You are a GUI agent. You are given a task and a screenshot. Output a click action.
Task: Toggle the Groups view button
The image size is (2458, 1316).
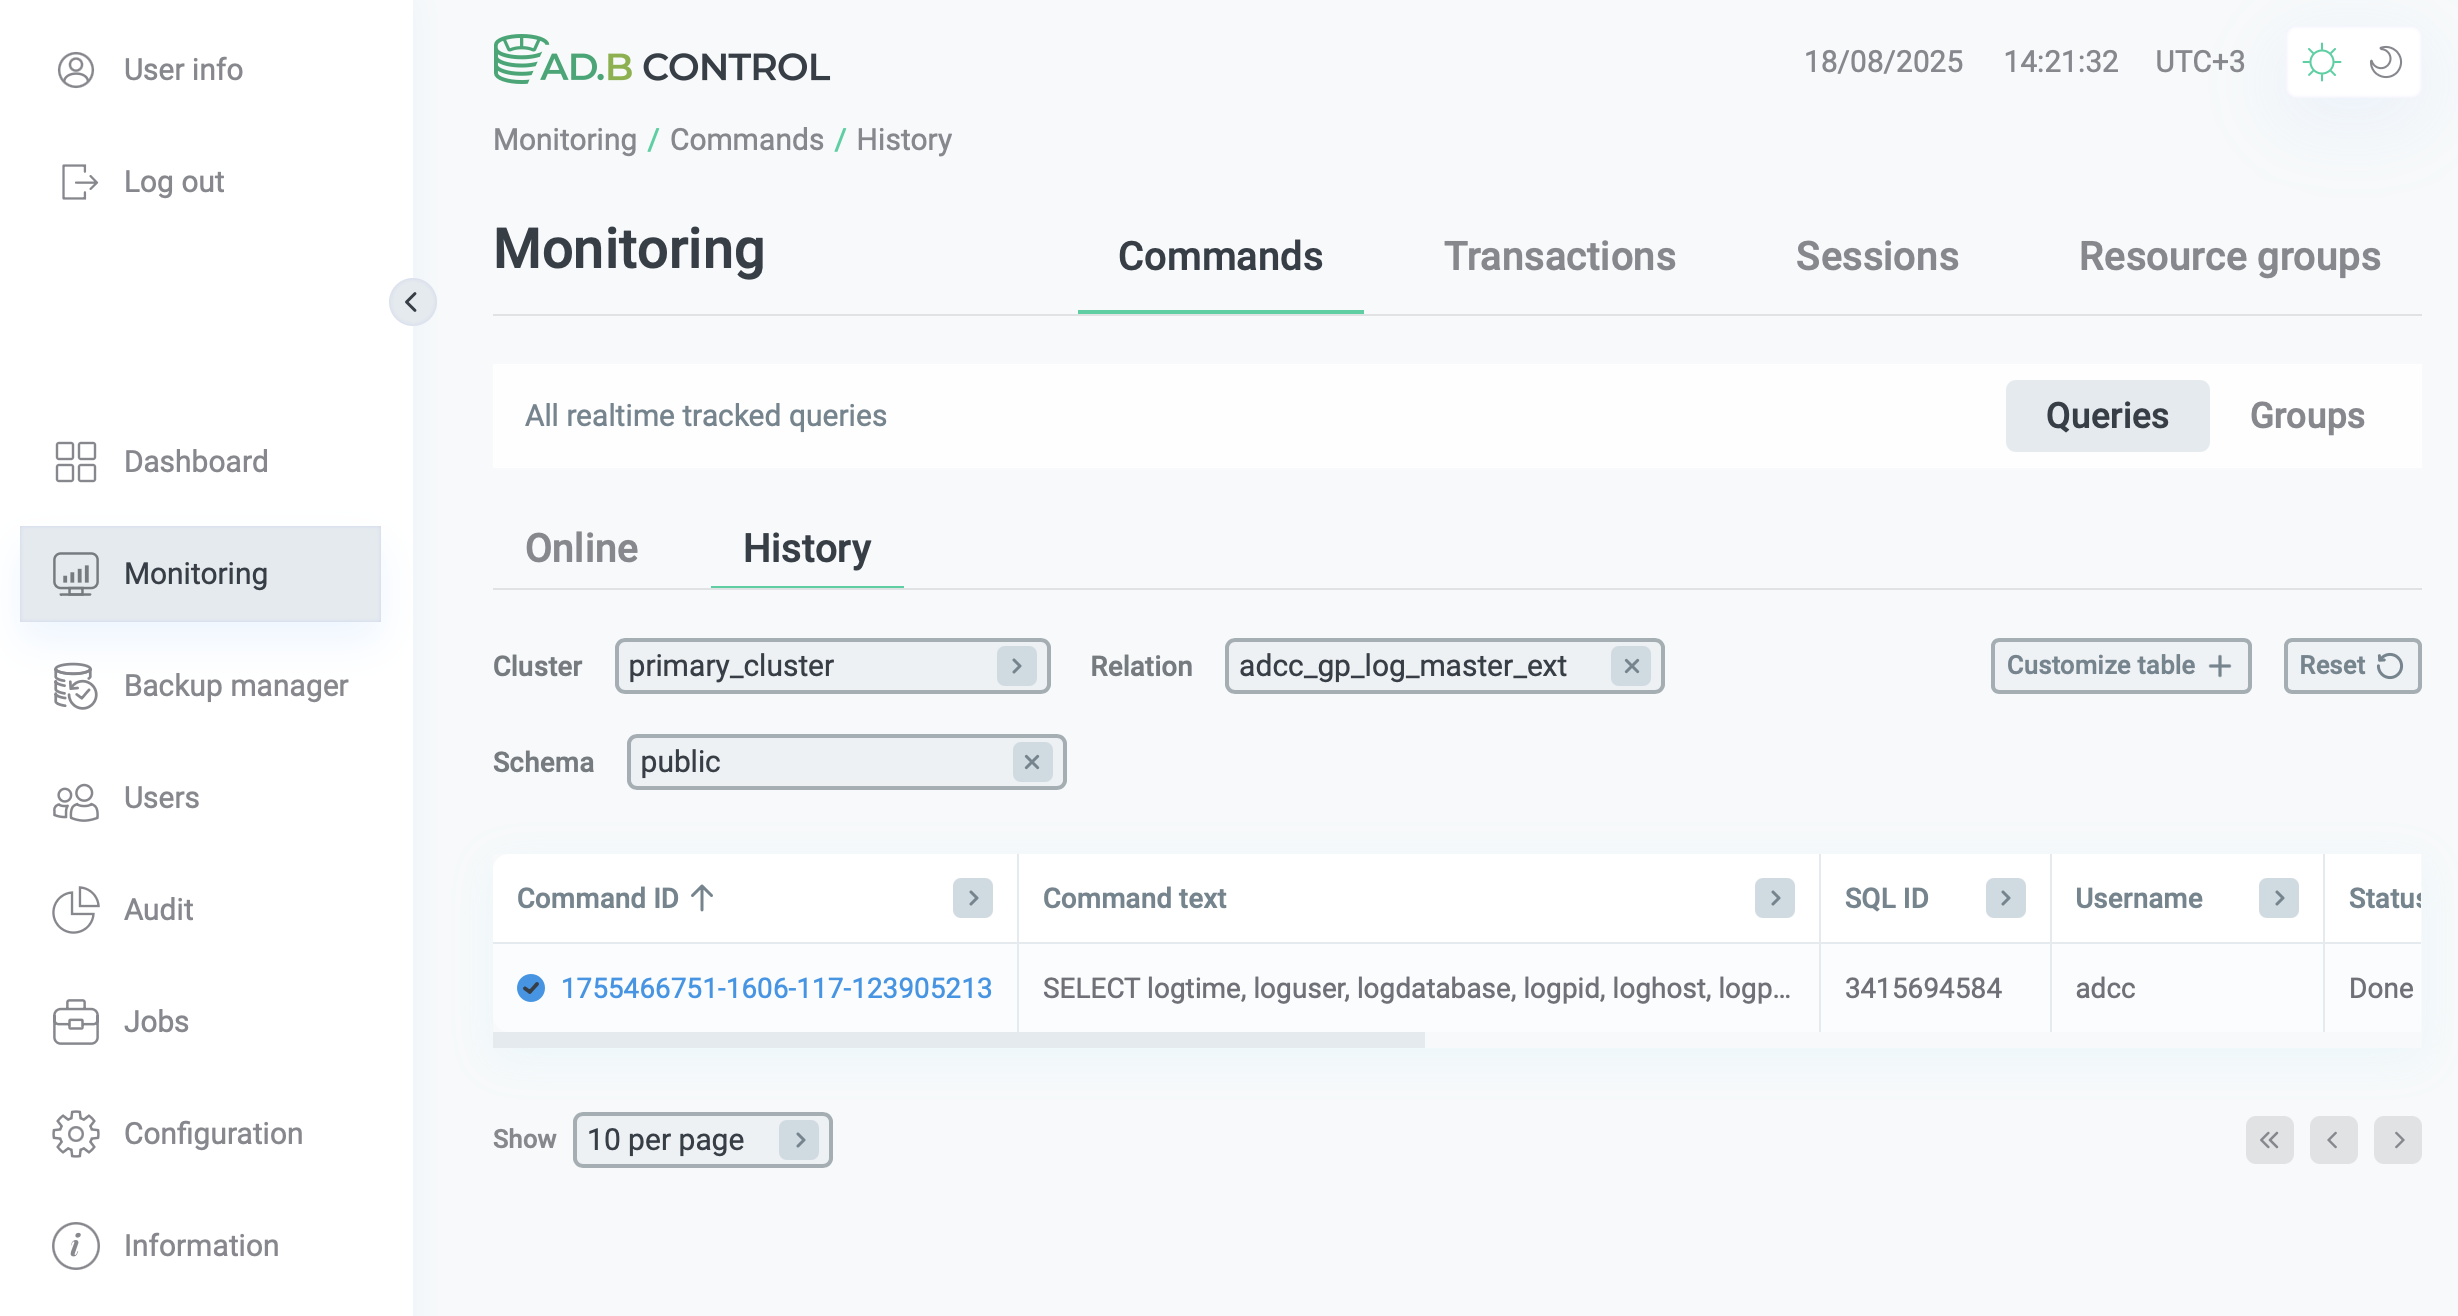(x=2306, y=416)
